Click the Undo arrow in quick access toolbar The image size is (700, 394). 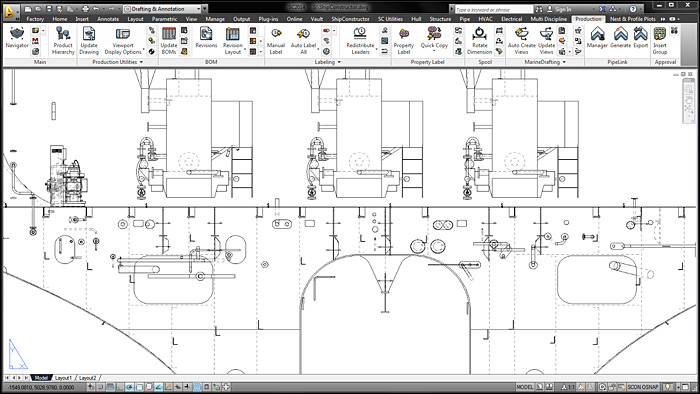96,9
